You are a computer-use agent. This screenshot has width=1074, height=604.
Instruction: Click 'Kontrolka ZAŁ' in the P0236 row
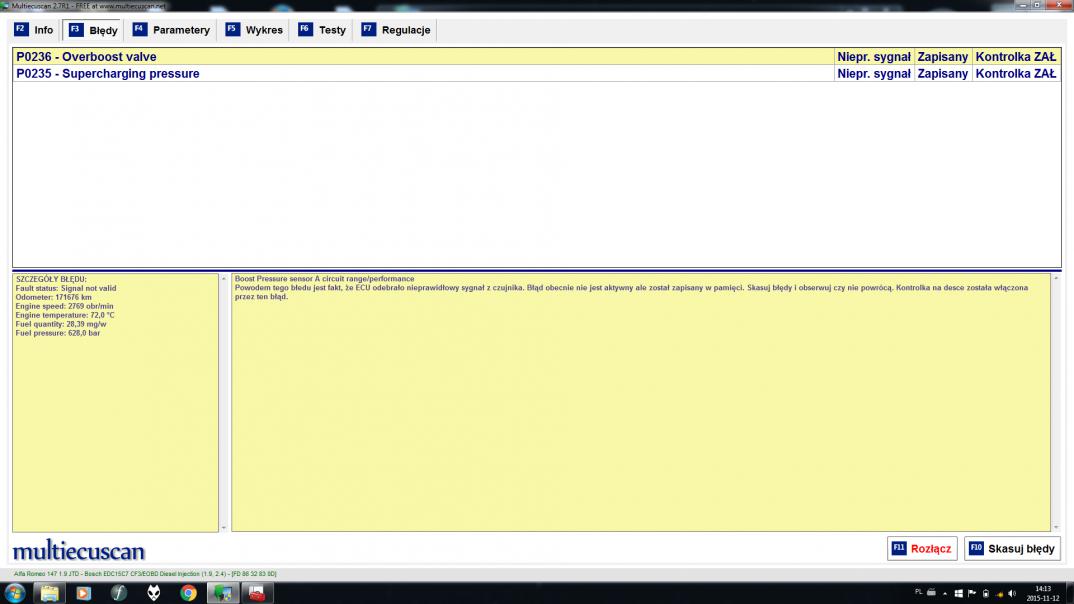[1015, 57]
